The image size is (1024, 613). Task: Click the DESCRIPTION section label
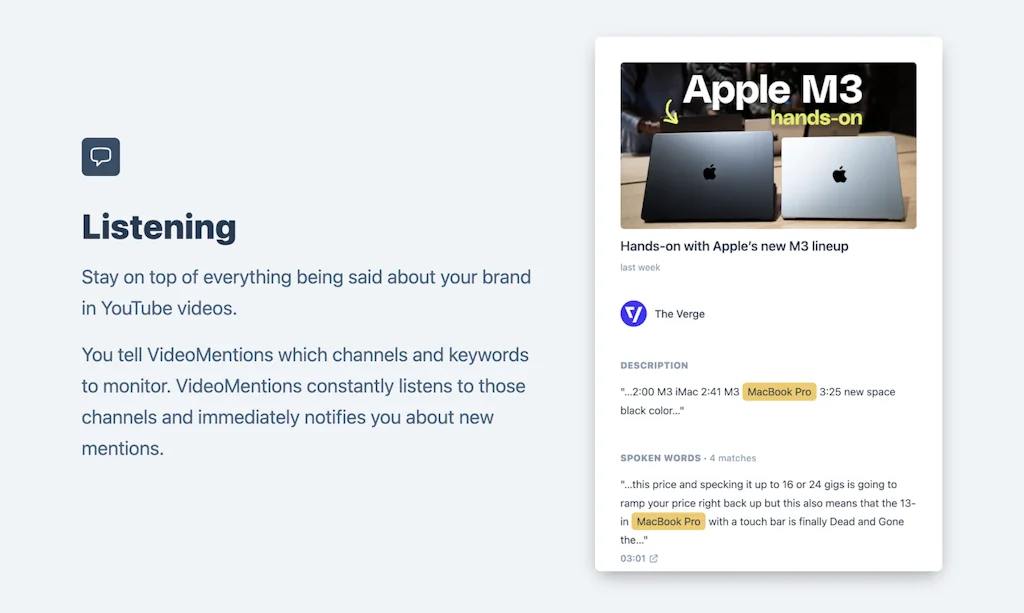(654, 366)
